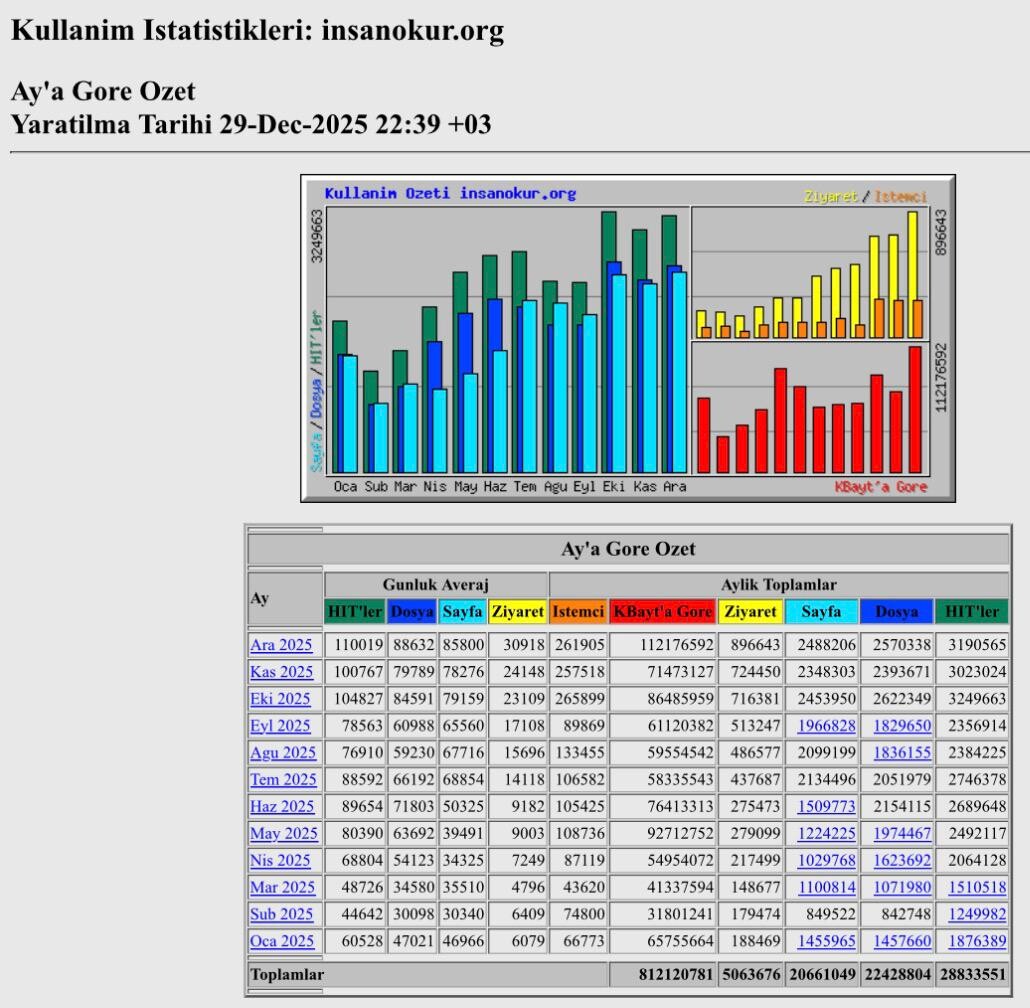Go to the Tem 2025 report
This screenshot has height=1008, width=1030.
tap(283, 780)
